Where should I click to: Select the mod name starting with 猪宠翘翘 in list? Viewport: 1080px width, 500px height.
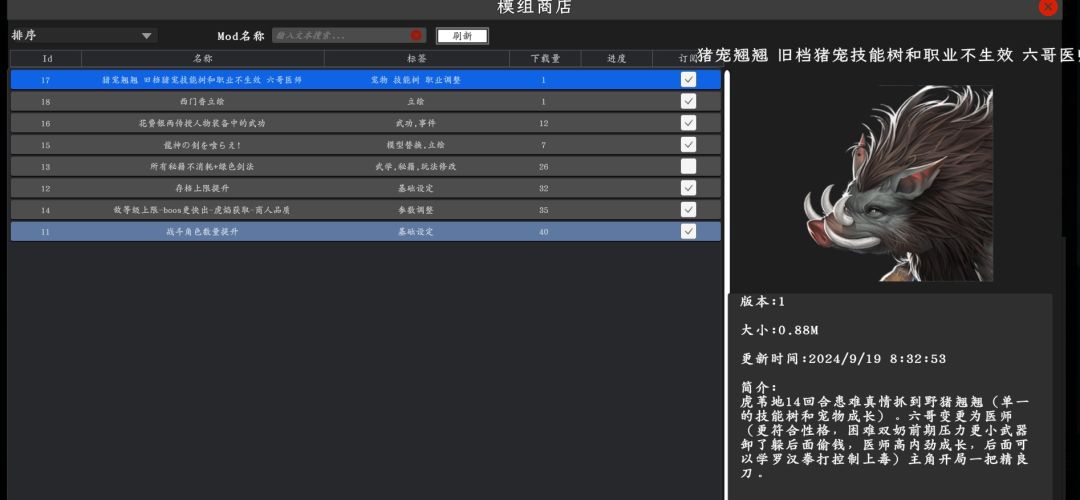pos(202,80)
